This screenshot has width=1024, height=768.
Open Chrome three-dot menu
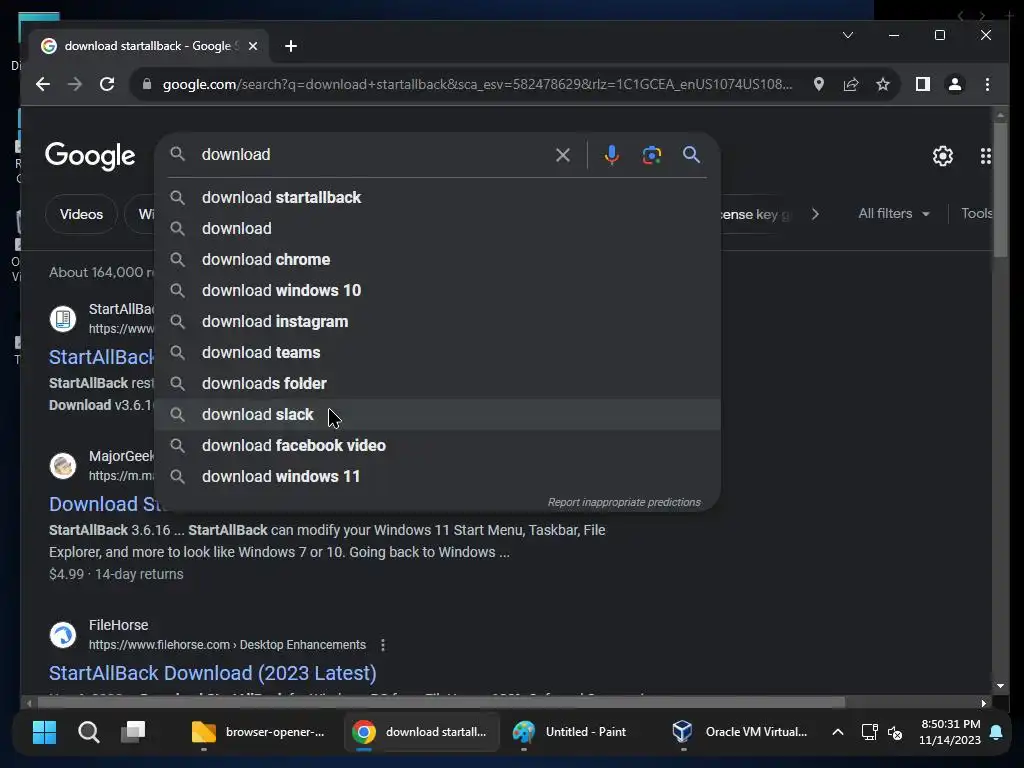tap(987, 84)
